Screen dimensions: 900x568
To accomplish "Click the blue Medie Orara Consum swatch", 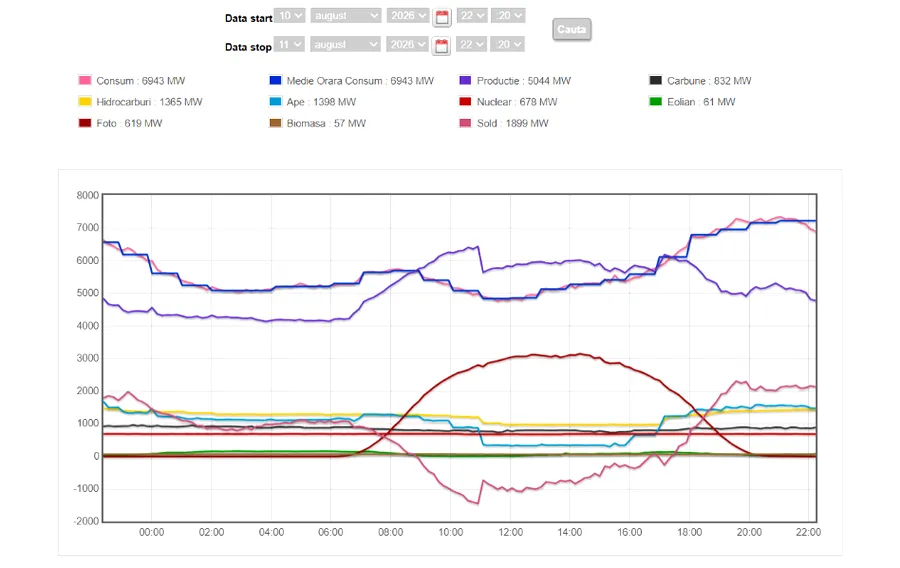I will click(276, 80).
